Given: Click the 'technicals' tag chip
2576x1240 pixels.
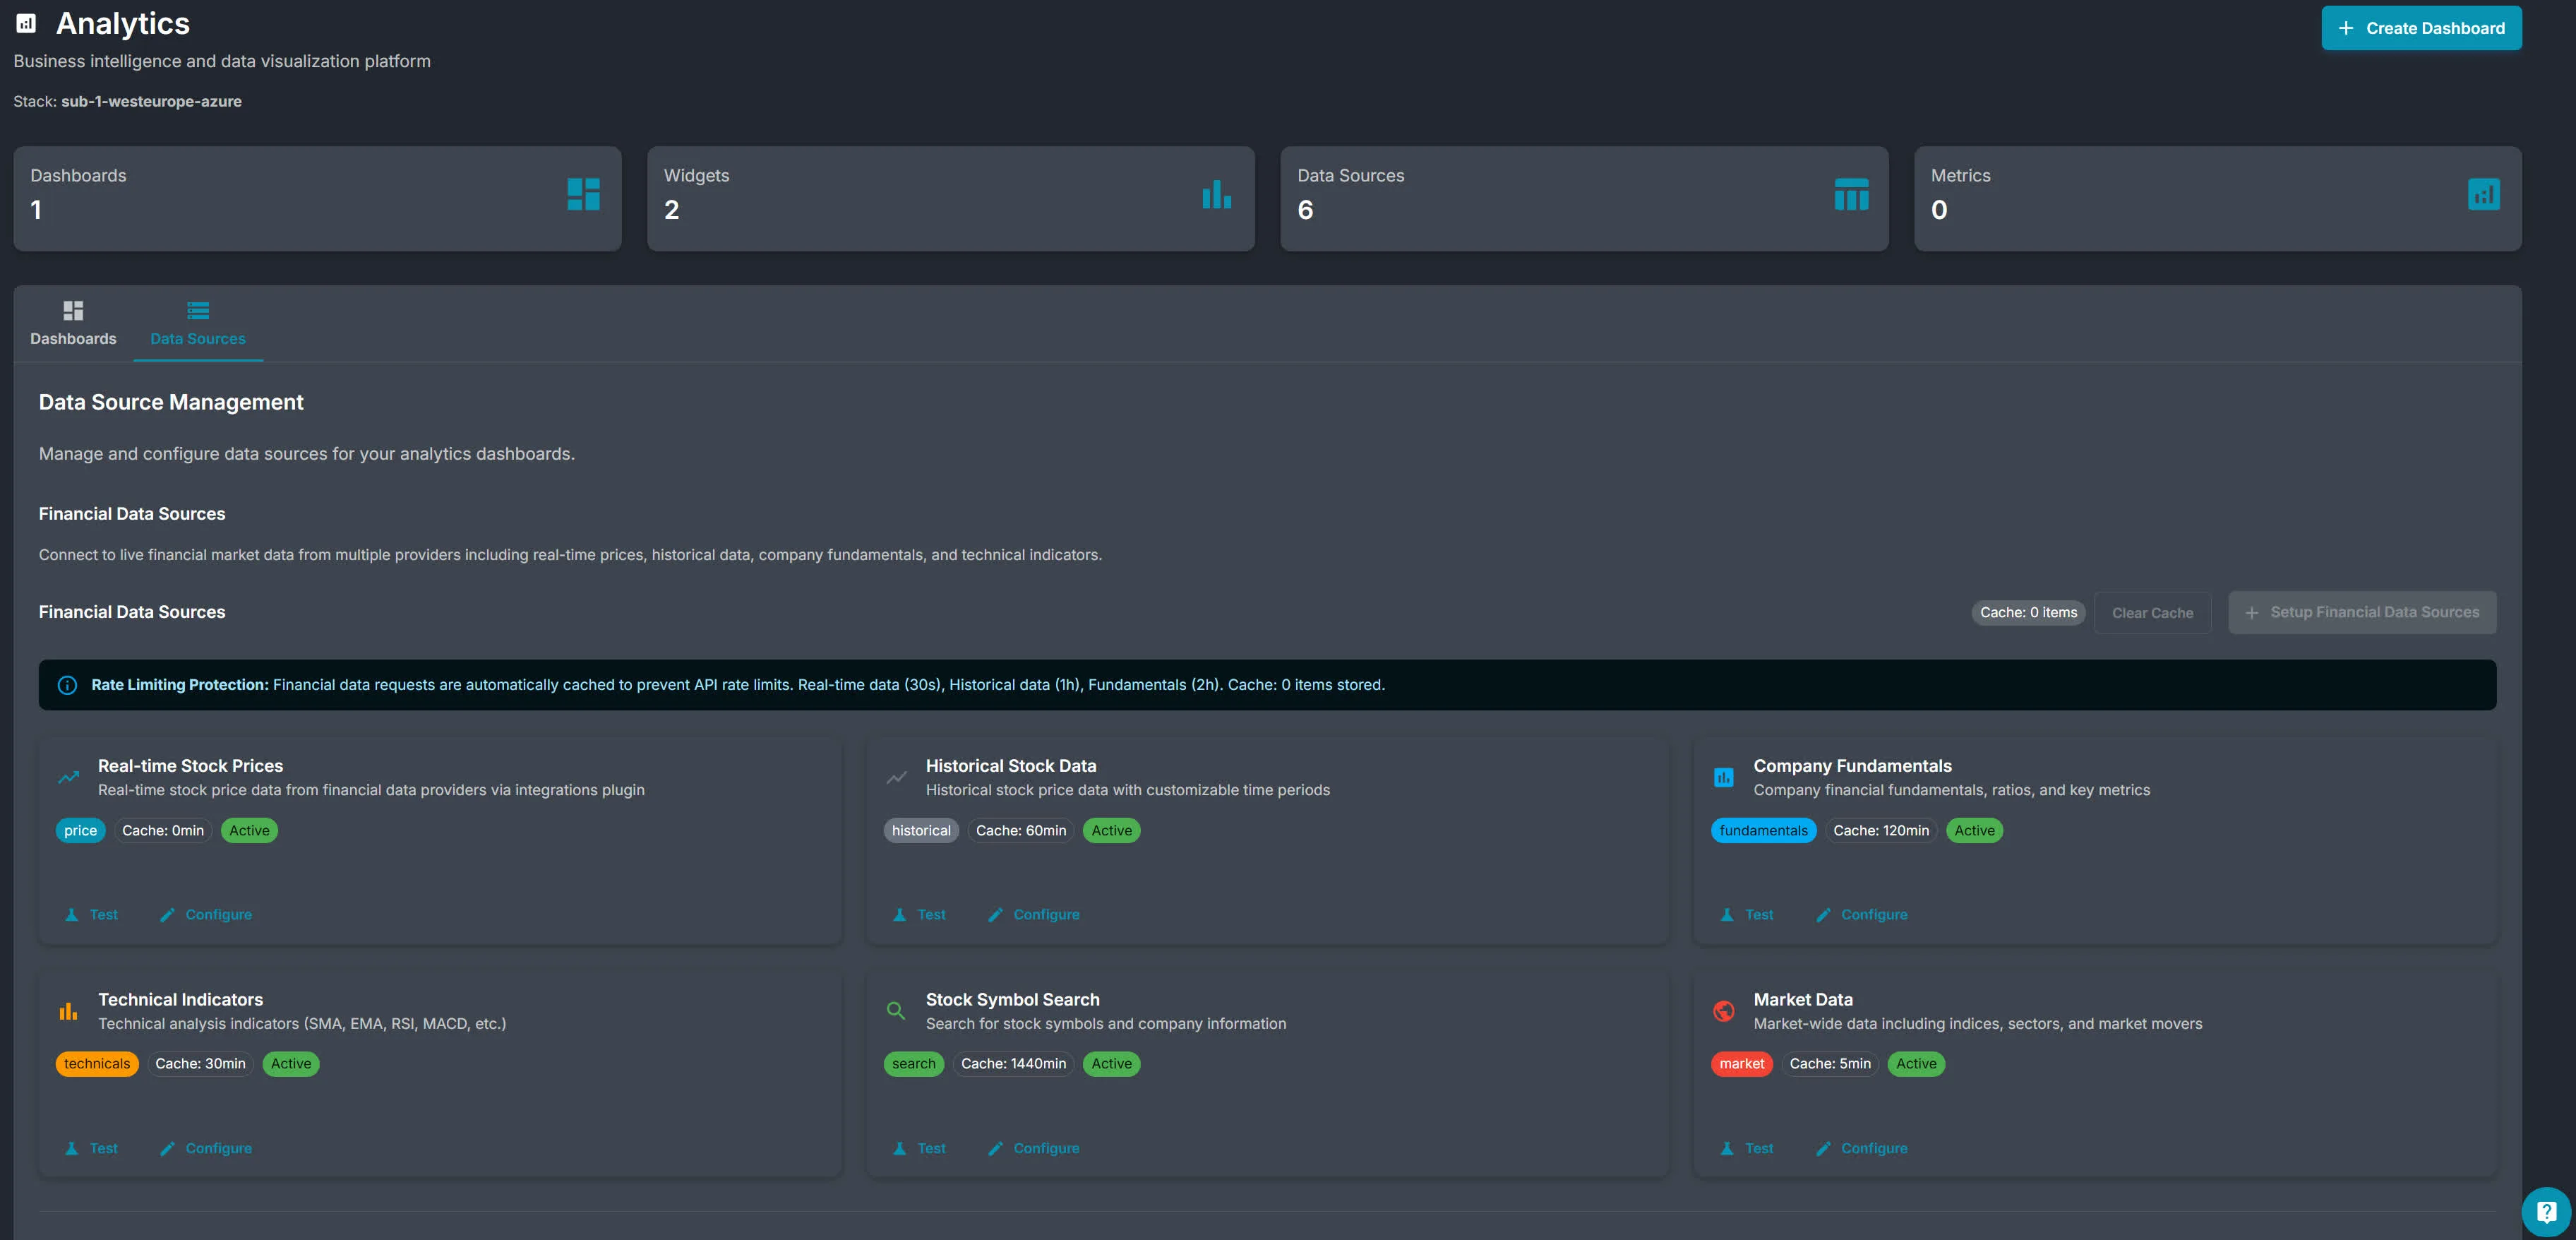Looking at the screenshot, I should tap(97, 1064).
